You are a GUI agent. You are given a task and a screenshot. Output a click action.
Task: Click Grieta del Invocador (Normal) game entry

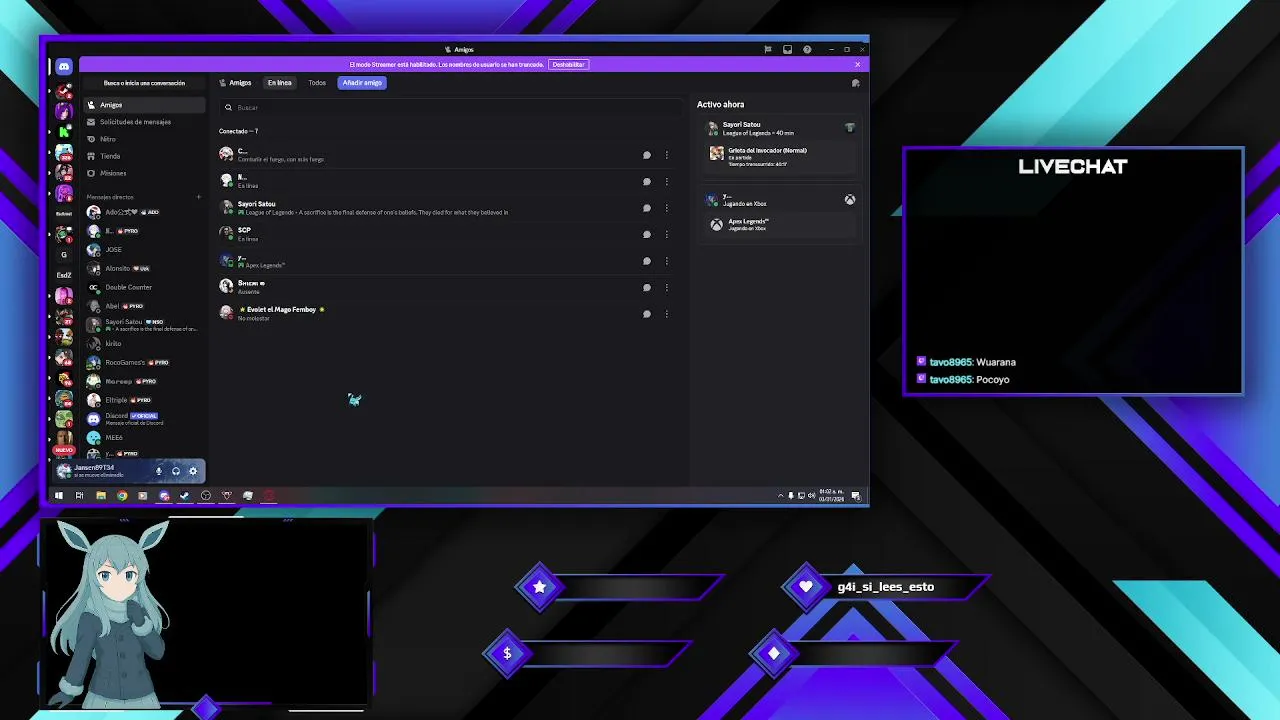tap(781, 156)
